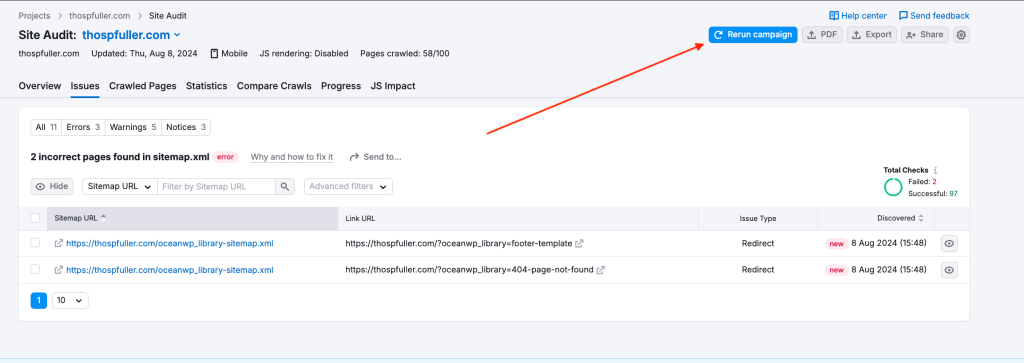Image resolution: width=1024 pixels, height=363 pixels.
Task: Open the settings gear icon
Action: coord(961,35)
